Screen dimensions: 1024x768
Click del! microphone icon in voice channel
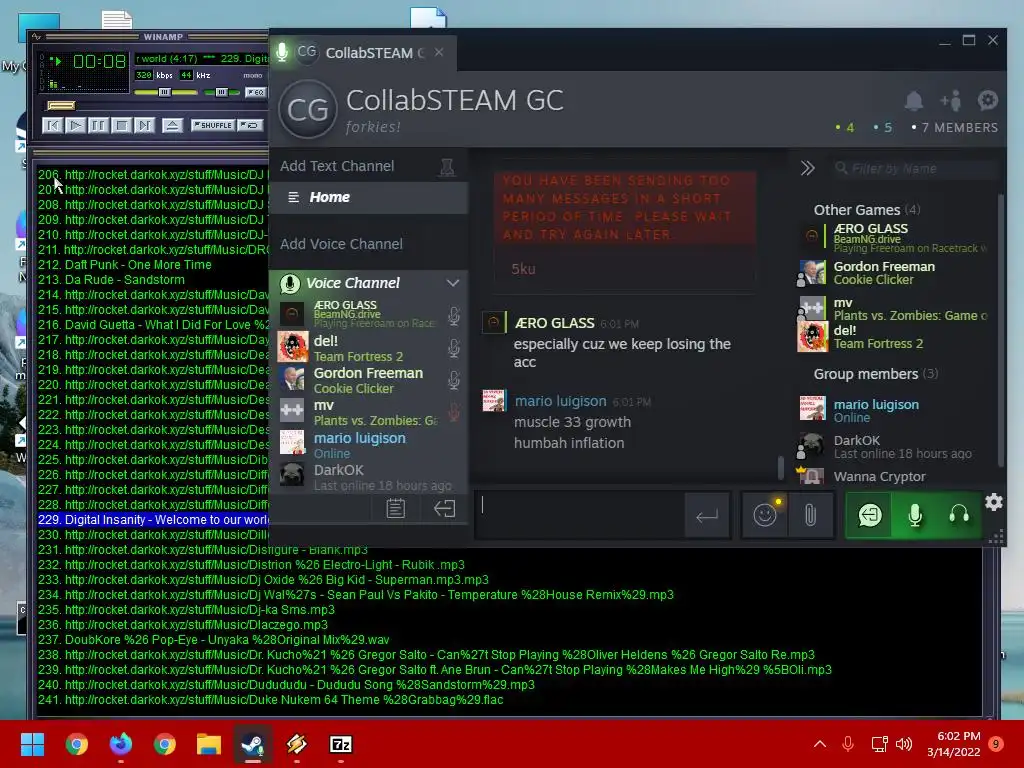454,347
